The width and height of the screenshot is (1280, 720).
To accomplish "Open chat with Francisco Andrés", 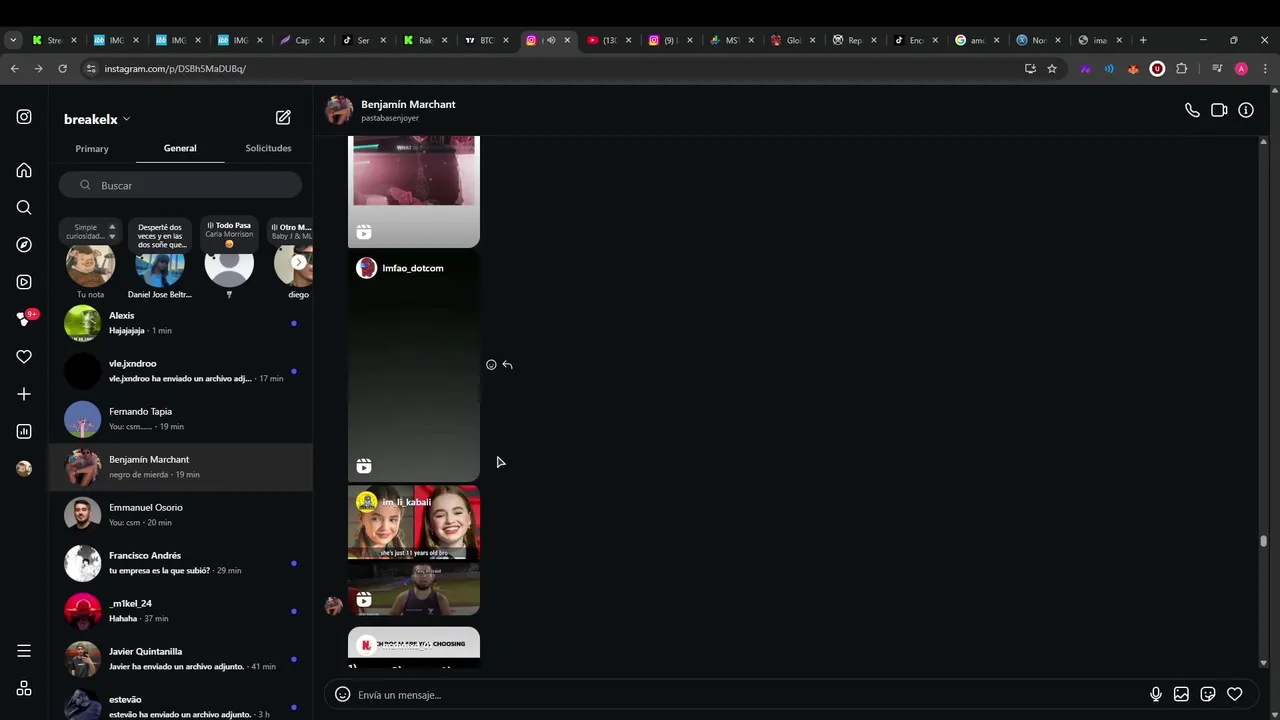I will pos(180,563).
